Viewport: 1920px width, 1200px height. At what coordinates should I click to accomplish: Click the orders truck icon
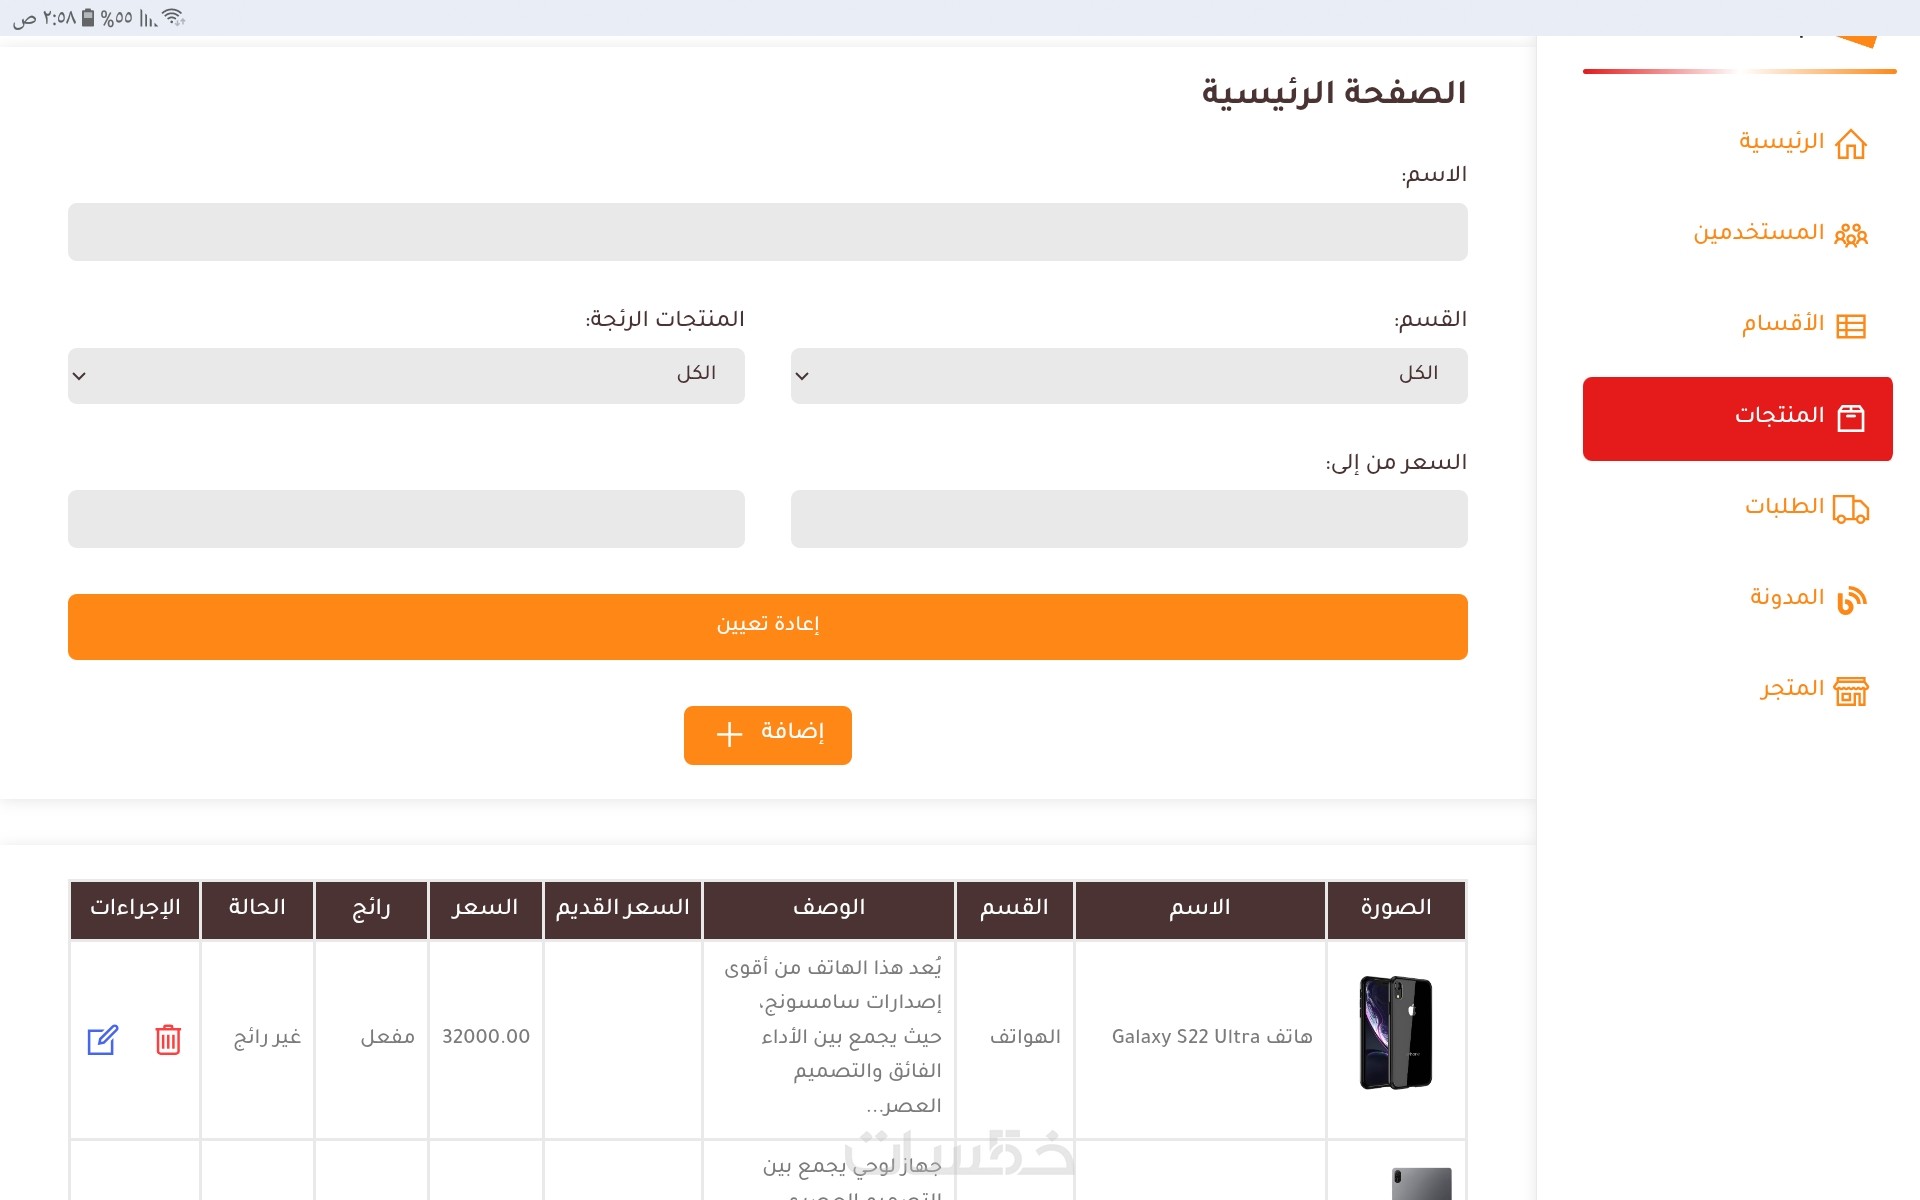pos(1850,509)
